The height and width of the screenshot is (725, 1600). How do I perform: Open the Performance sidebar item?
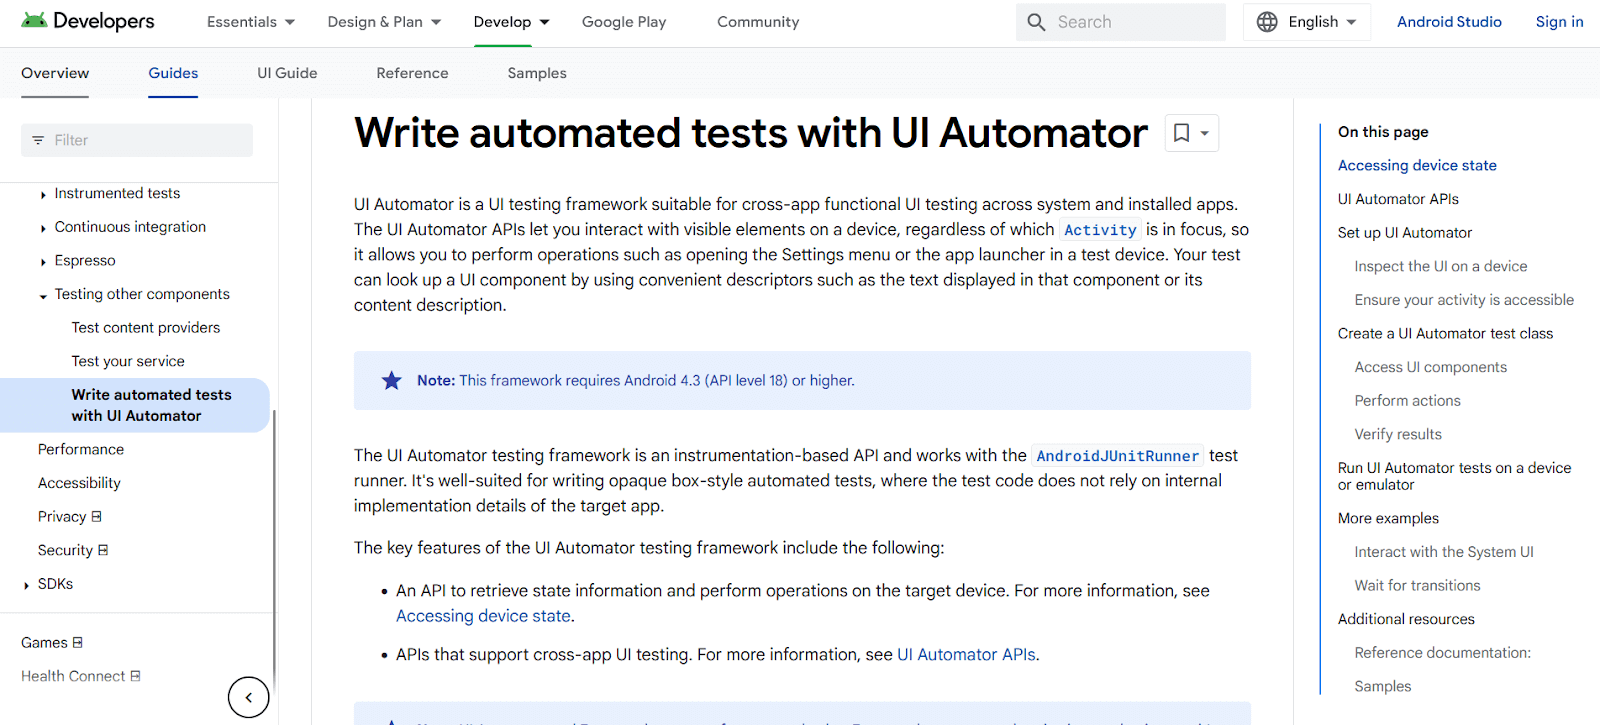click(81, 450)
